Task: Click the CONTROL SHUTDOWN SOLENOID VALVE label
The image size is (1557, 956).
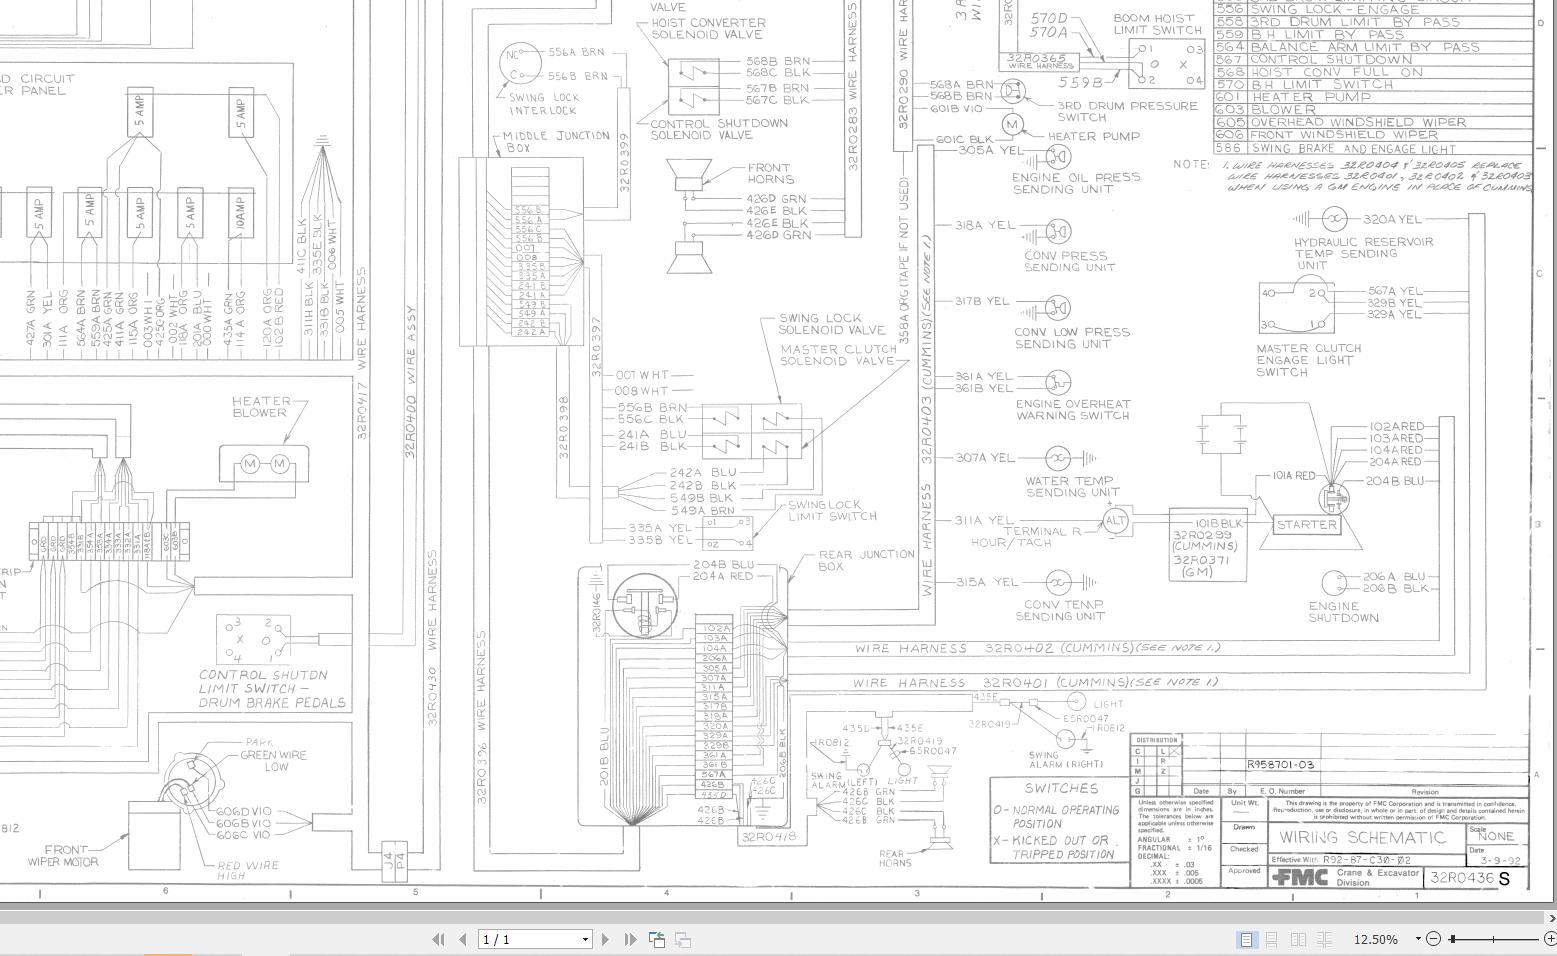Action: pos(719,129)
